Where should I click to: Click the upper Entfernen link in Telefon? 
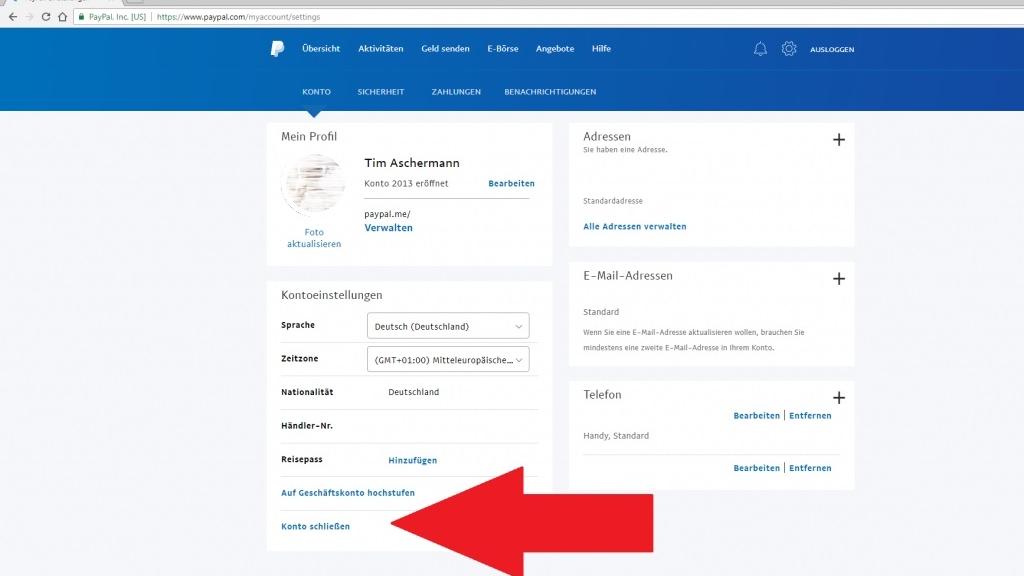(x=810, y=415)
